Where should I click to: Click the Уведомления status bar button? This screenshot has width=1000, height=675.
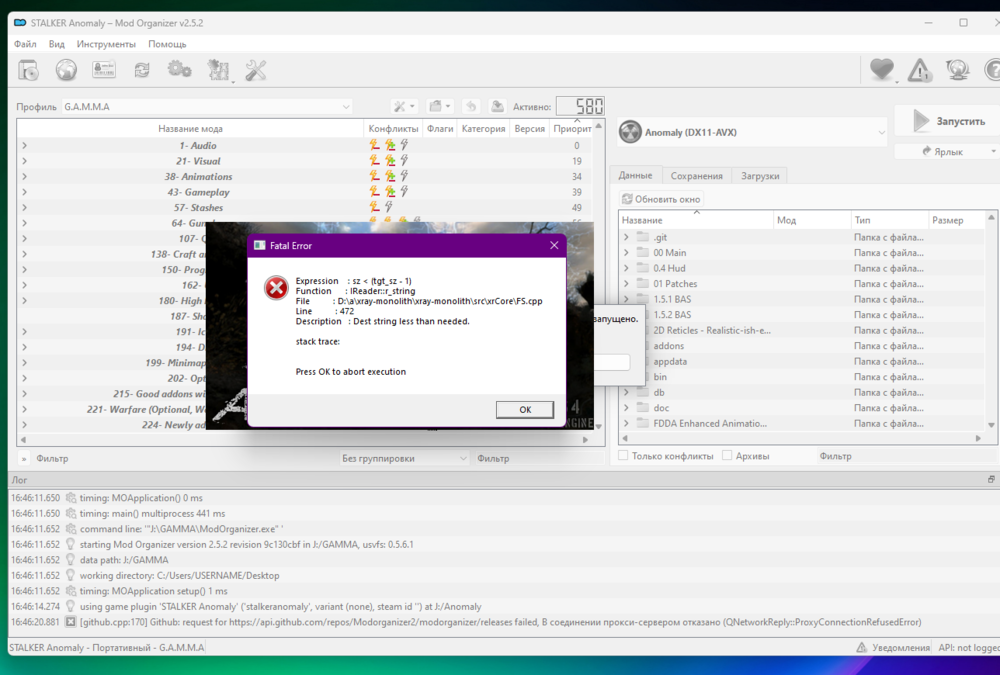point(893,647)
